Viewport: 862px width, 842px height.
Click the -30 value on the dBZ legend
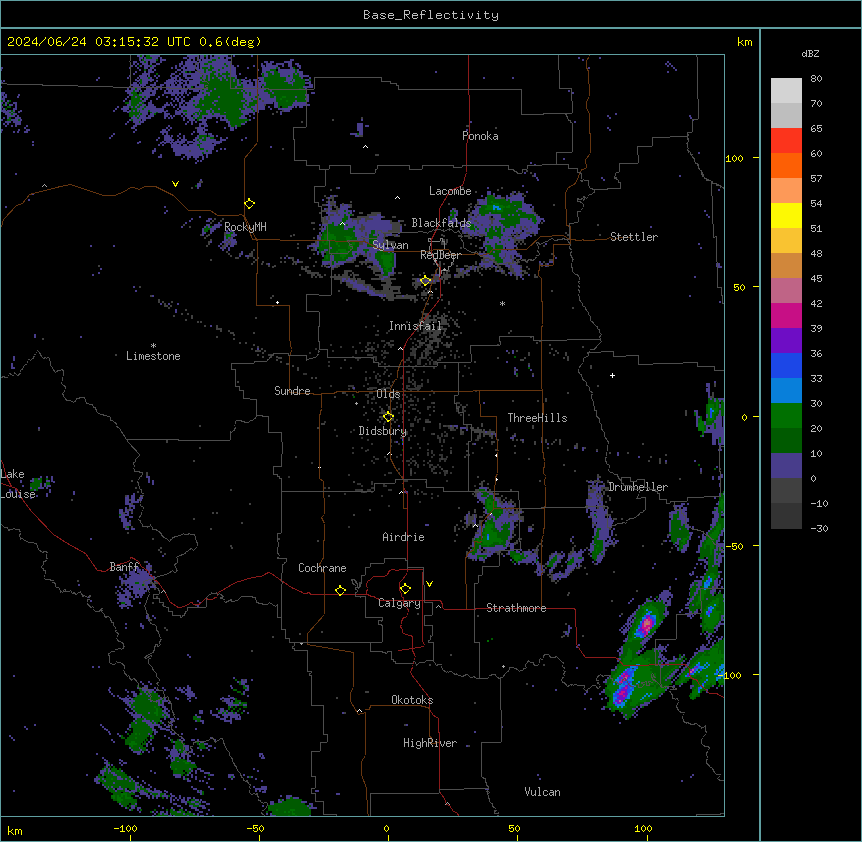[819, 528]
